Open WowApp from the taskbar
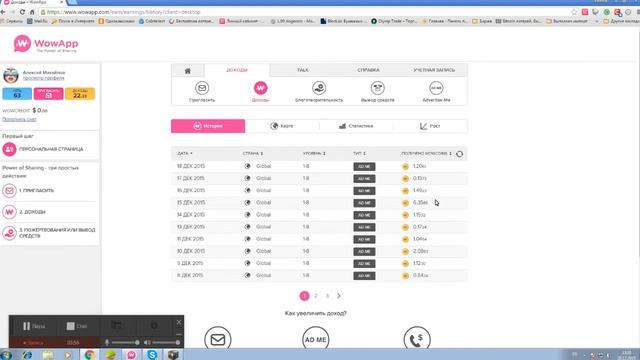The width and height of the screenshot is (640, 360). tap(131, 355)
